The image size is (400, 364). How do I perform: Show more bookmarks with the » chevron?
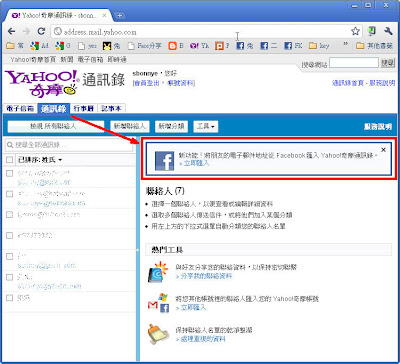coord(345,44)
